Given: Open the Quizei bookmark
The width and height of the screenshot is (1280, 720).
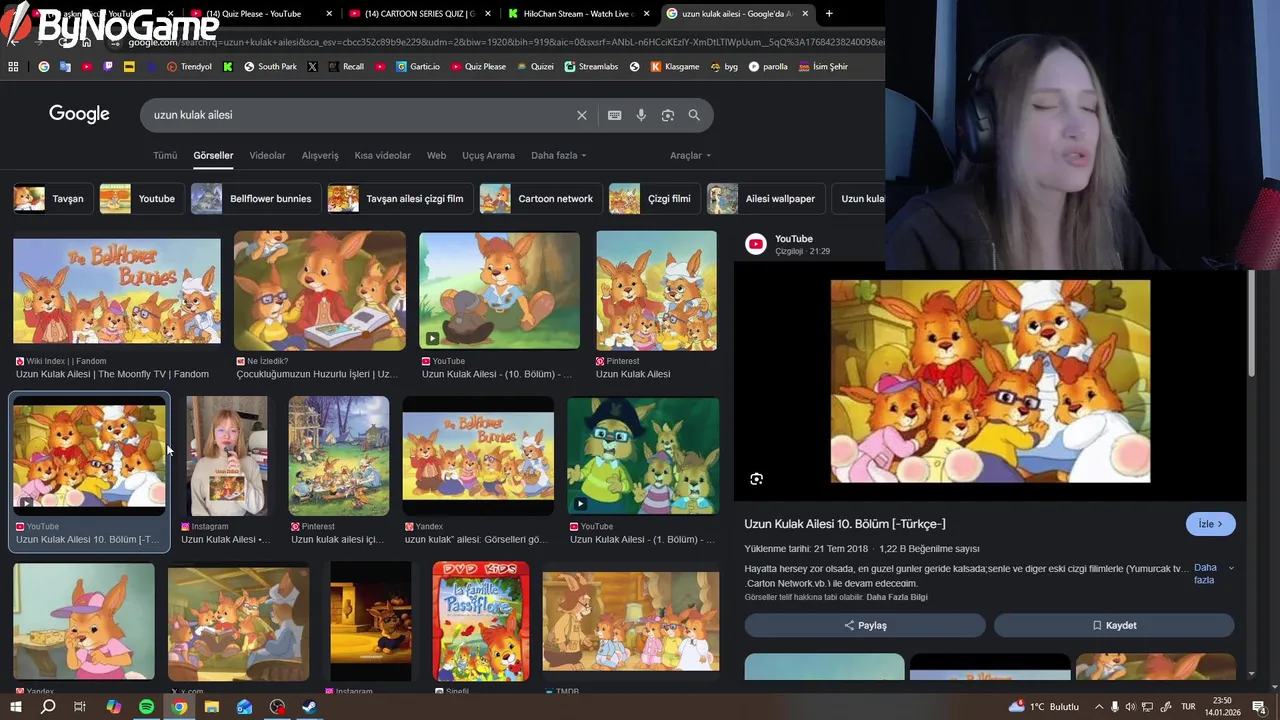Looking at the screenshot, I should pyautogui.click(x=535, y=67).
